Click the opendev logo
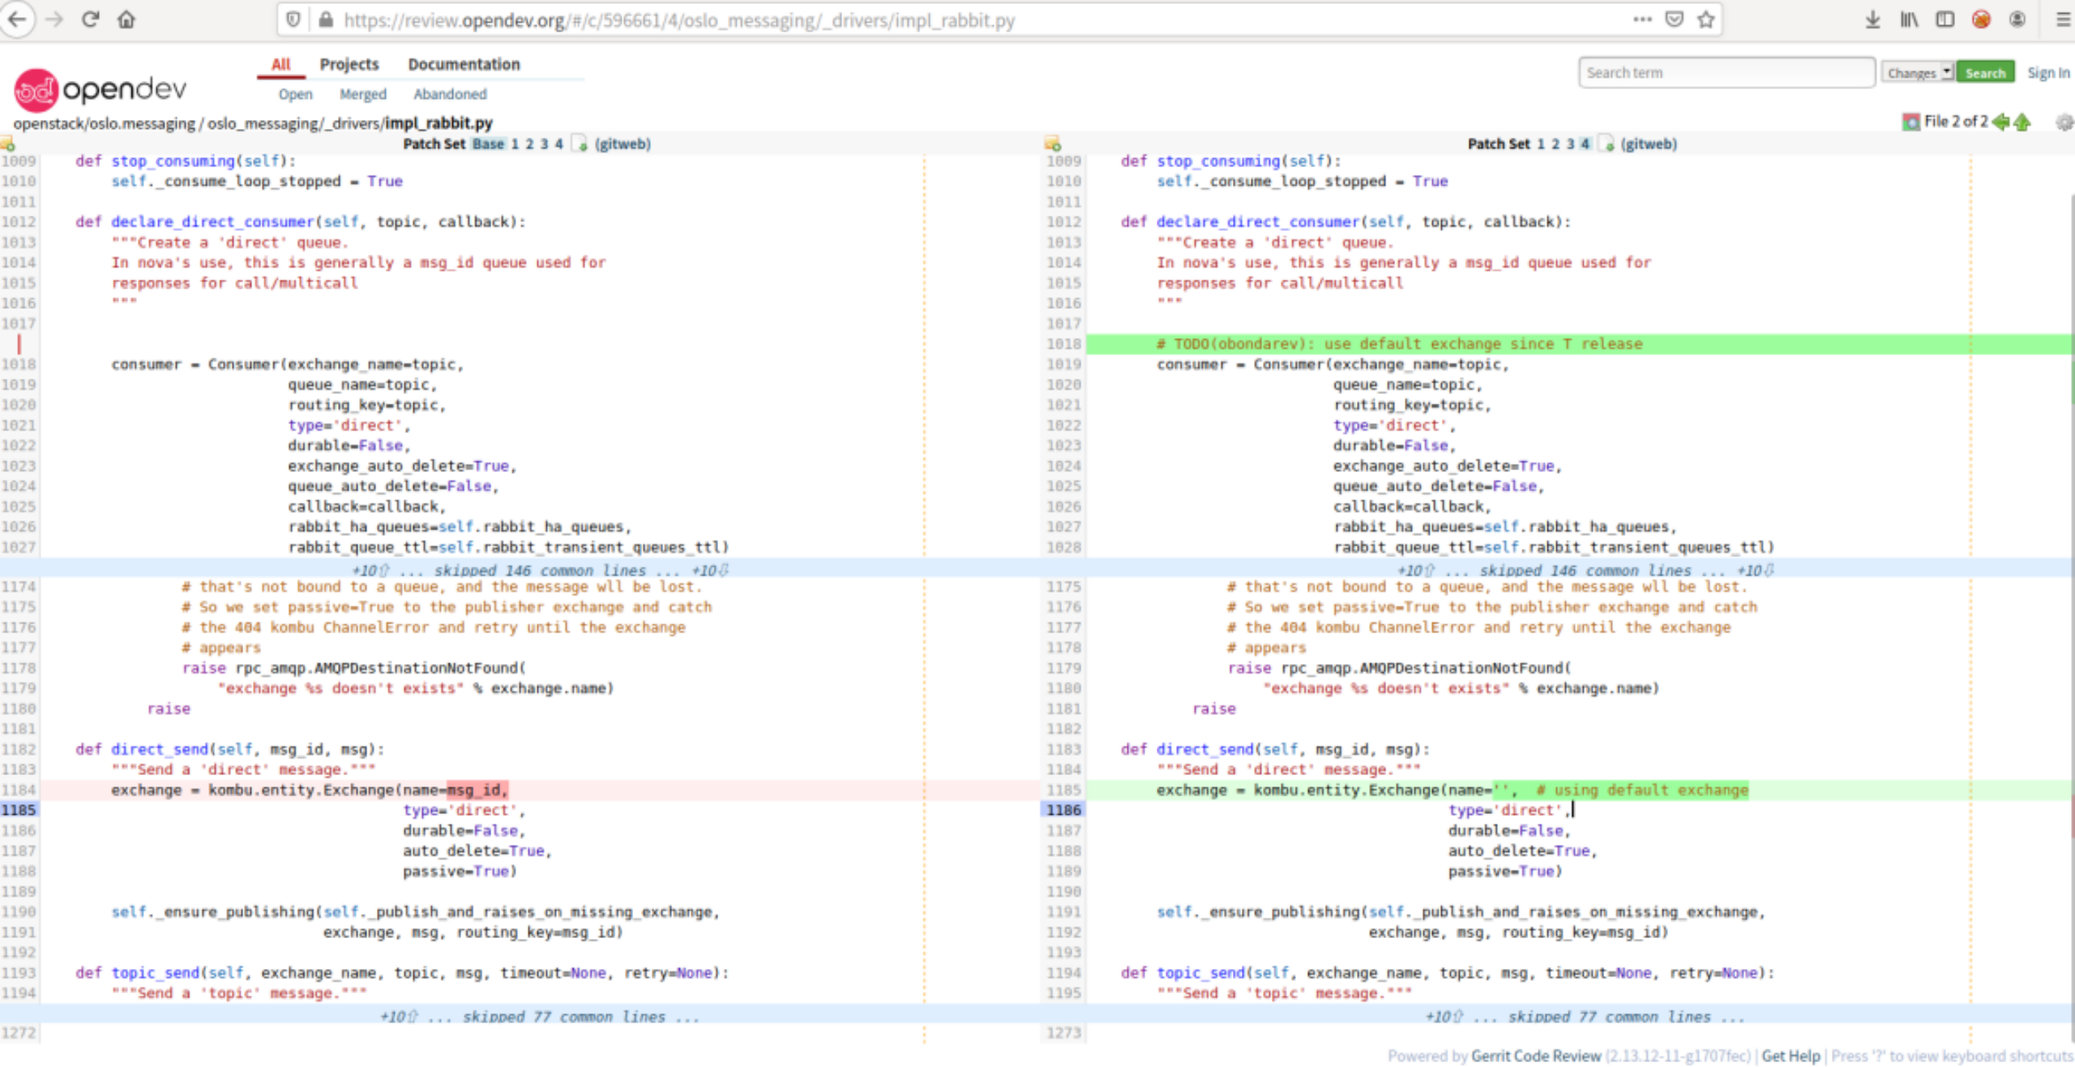 click(x=100, y=88)
